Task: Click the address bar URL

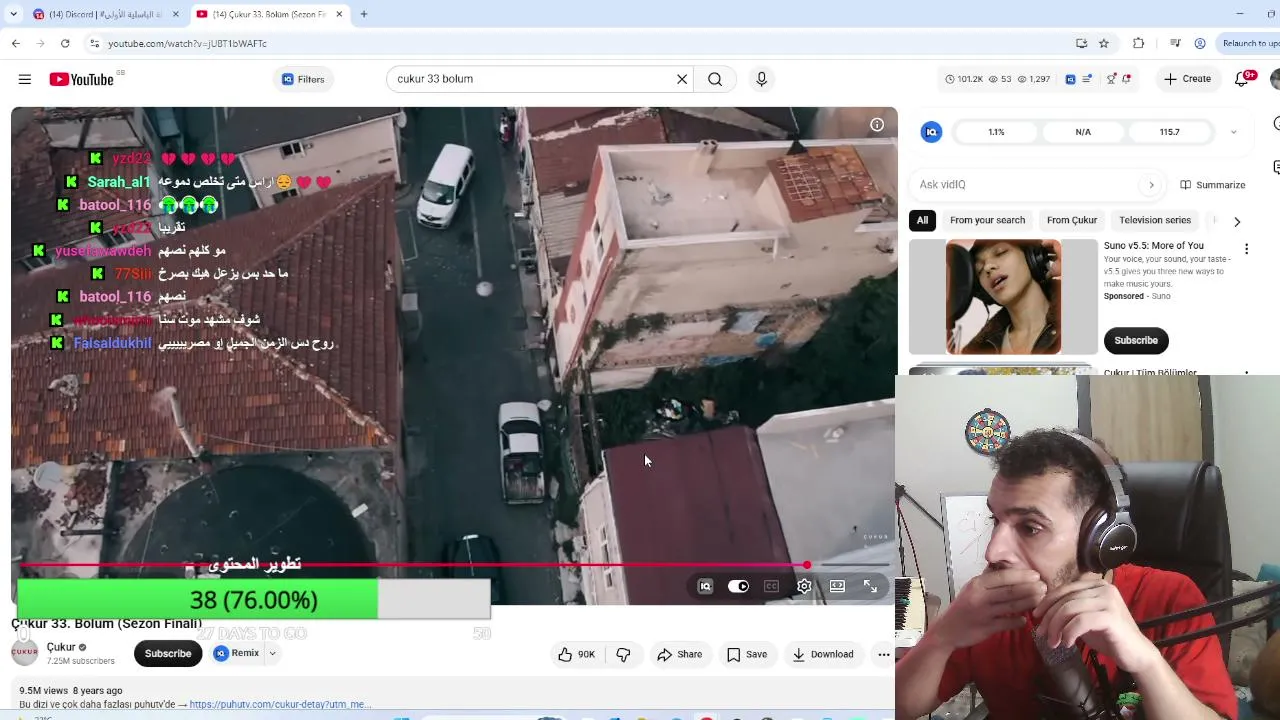Action: tap(187, 44)
